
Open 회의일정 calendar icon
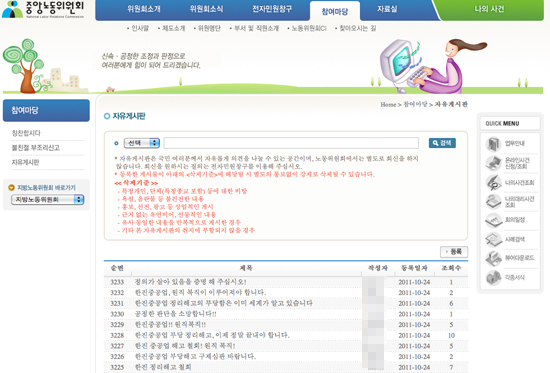pyautogui.click(x=493, y=220)
